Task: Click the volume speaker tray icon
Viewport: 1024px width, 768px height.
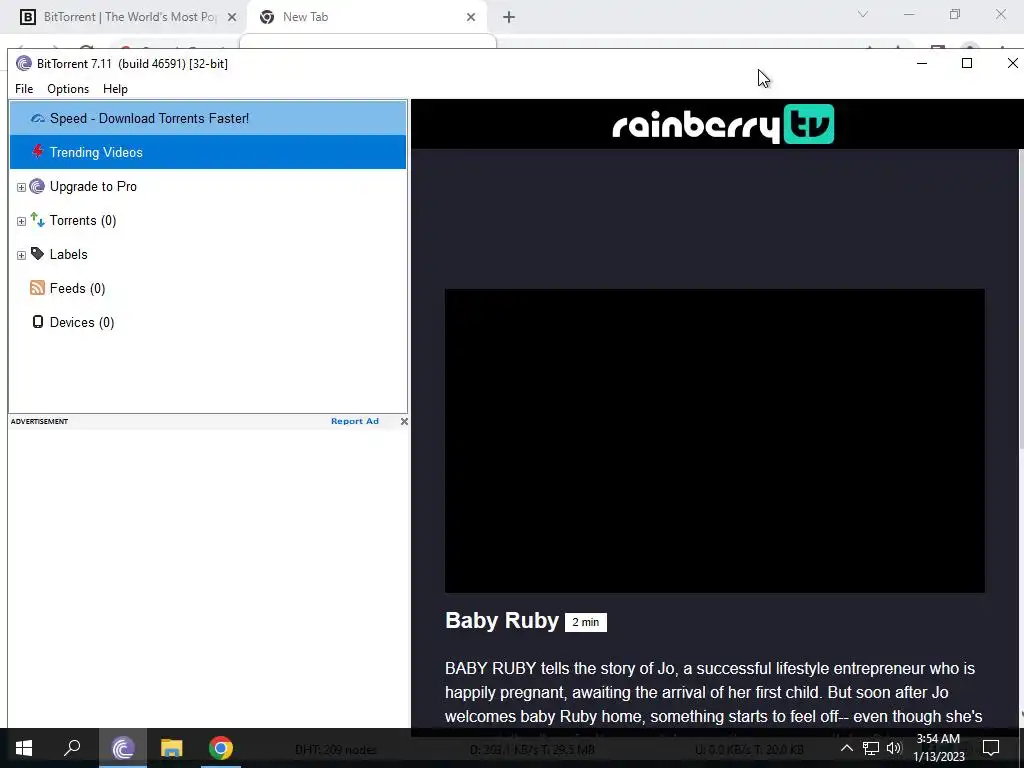Action: pyautogui.click(x=894, y=748)
